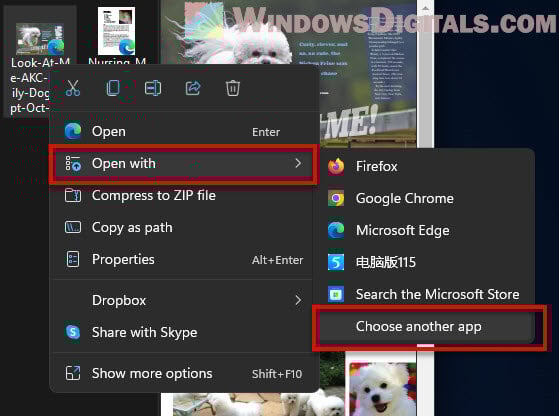Click the Microsoft Store icon

336,294
